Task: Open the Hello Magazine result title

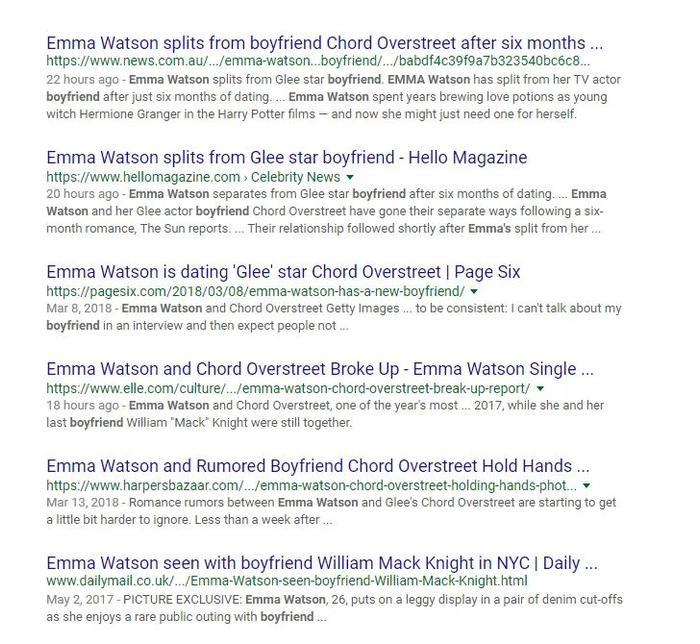Action: coord(286,158)
